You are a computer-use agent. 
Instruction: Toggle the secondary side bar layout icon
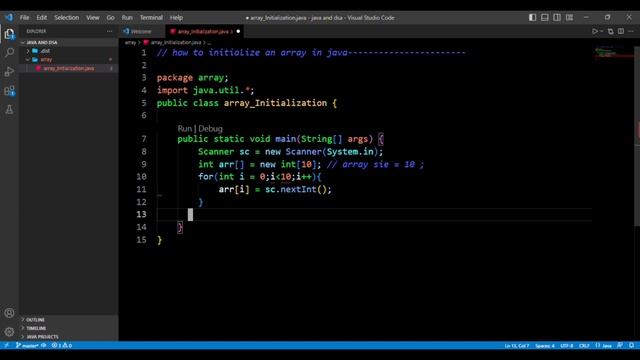557,18
